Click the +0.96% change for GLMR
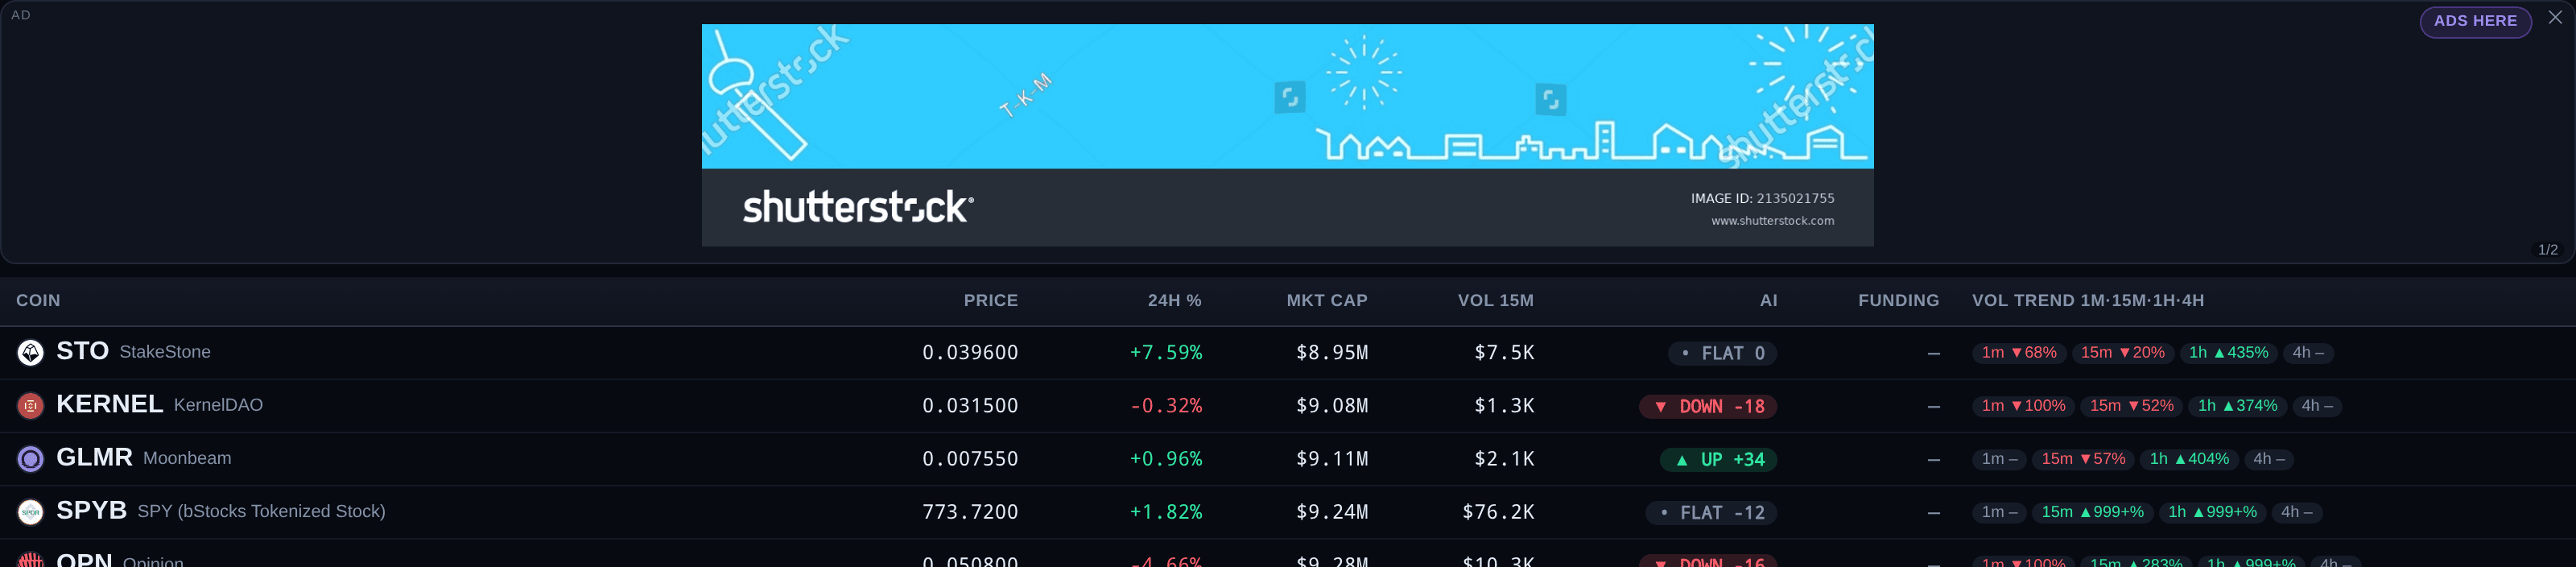Viewport: 2576px width, 567px height. pos(1166,458)
